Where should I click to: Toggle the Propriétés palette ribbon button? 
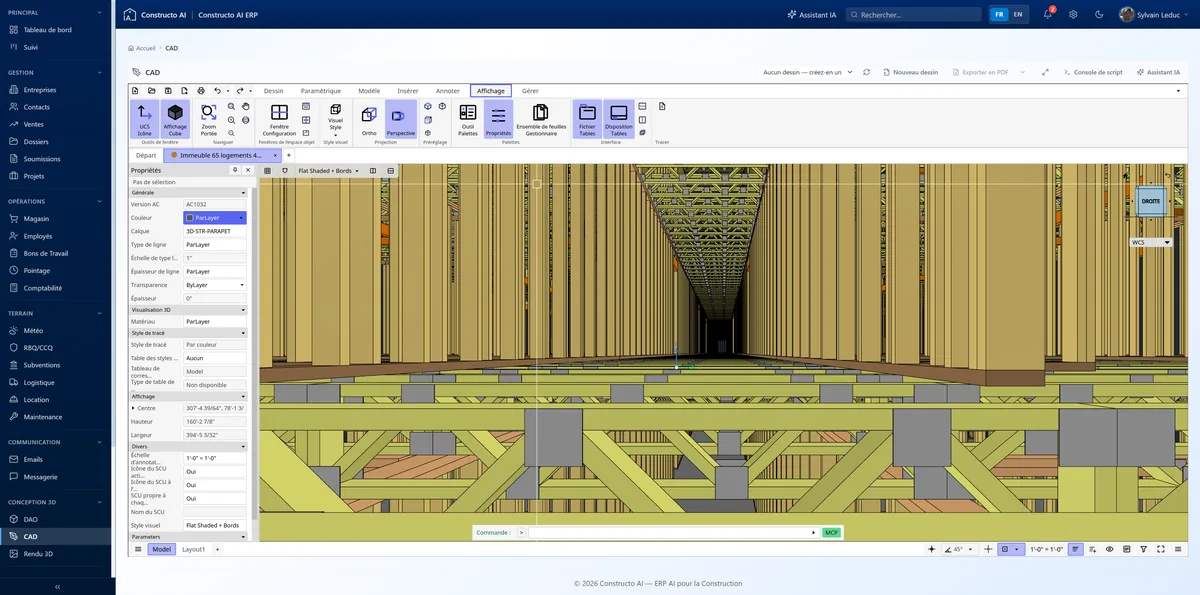pos(498,119)
